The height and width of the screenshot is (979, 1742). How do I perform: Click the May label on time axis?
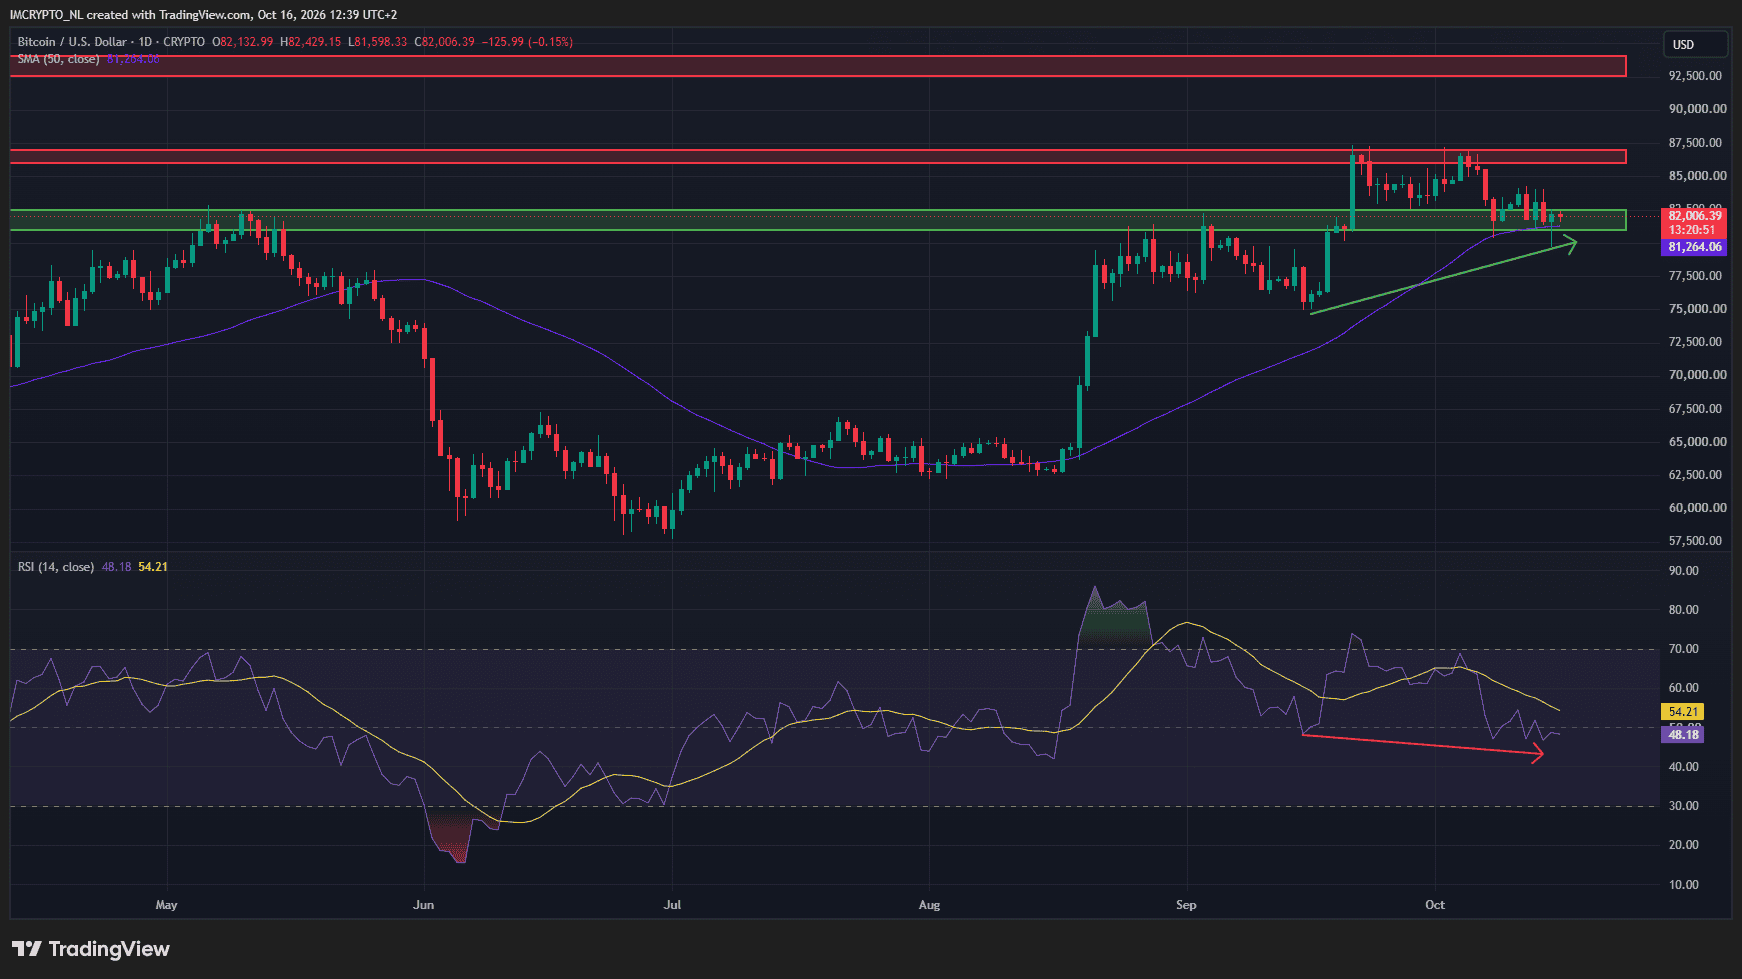click(x=167, y=905)
